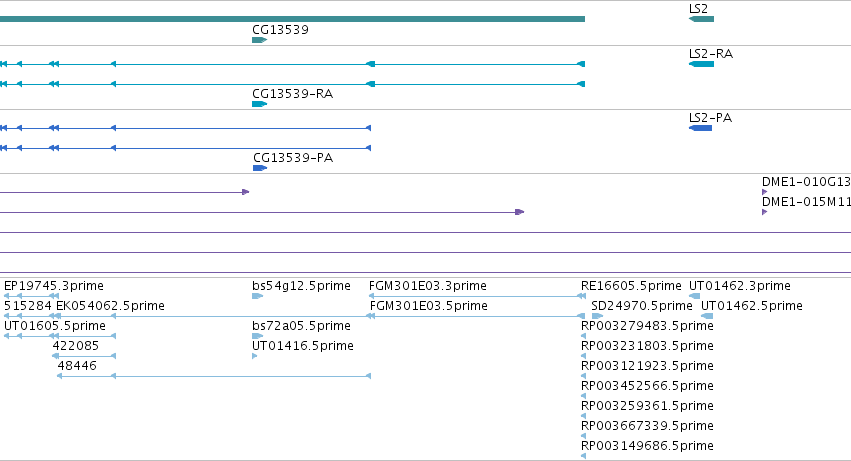
Task: Select the RP003279483.5prime marker
Action: pos(583,337)
